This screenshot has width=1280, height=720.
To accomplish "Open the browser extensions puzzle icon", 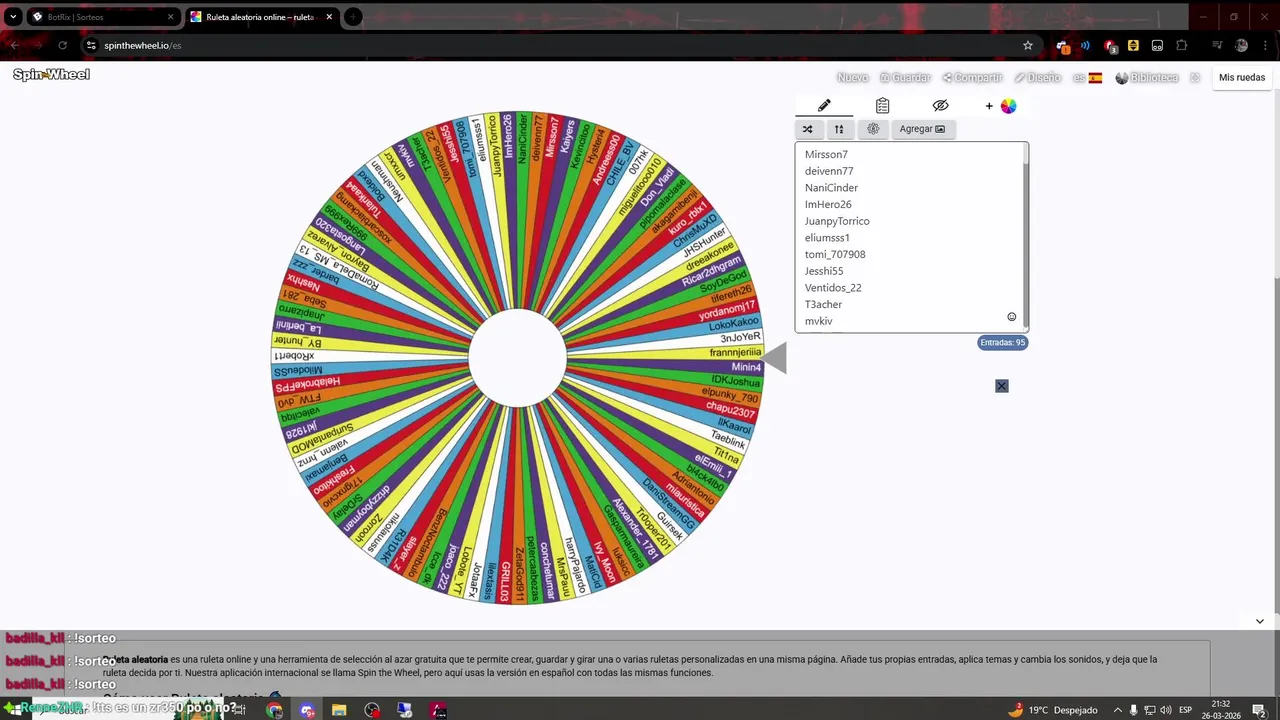I will 1181,45.
